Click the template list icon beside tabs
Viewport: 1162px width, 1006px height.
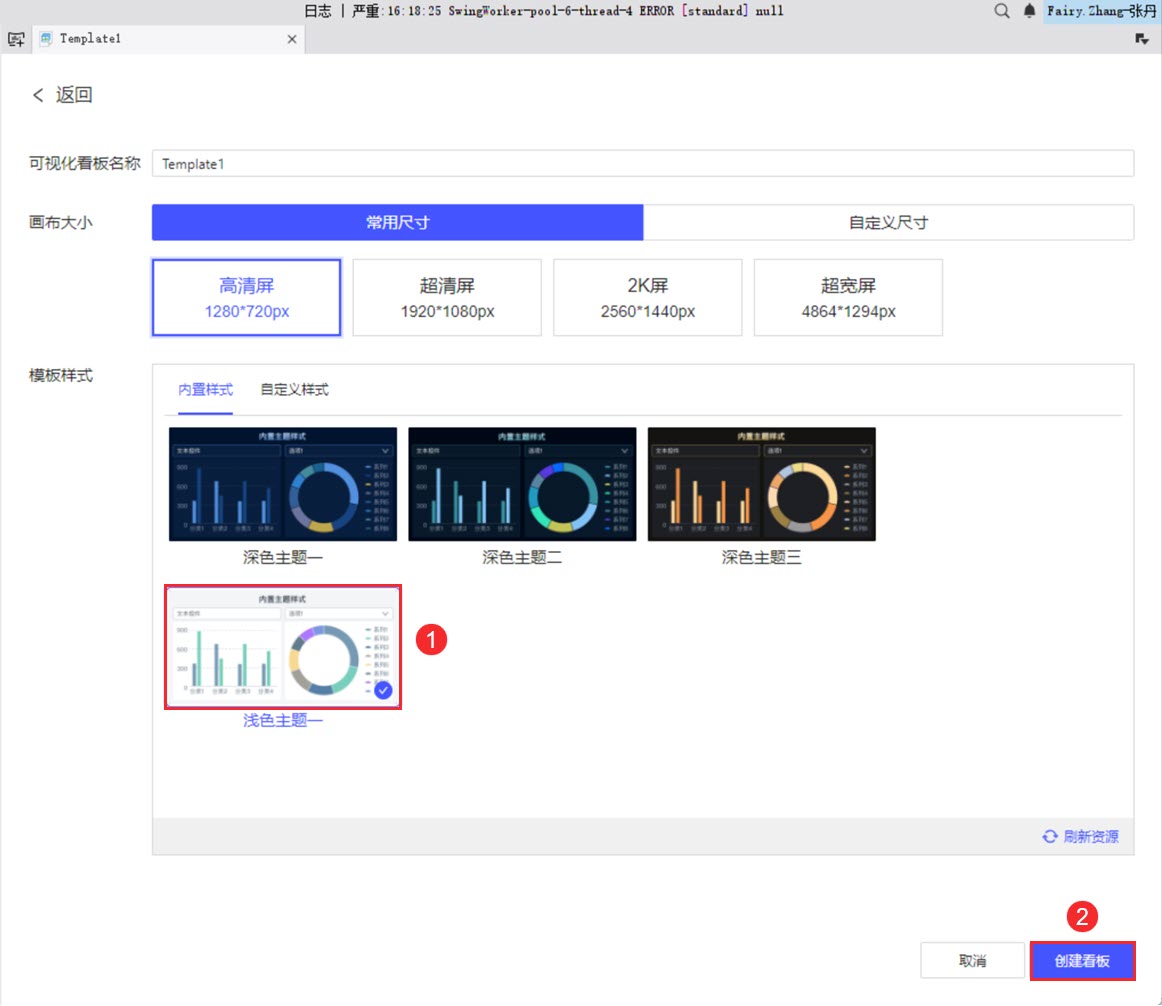tap(16, 39)
